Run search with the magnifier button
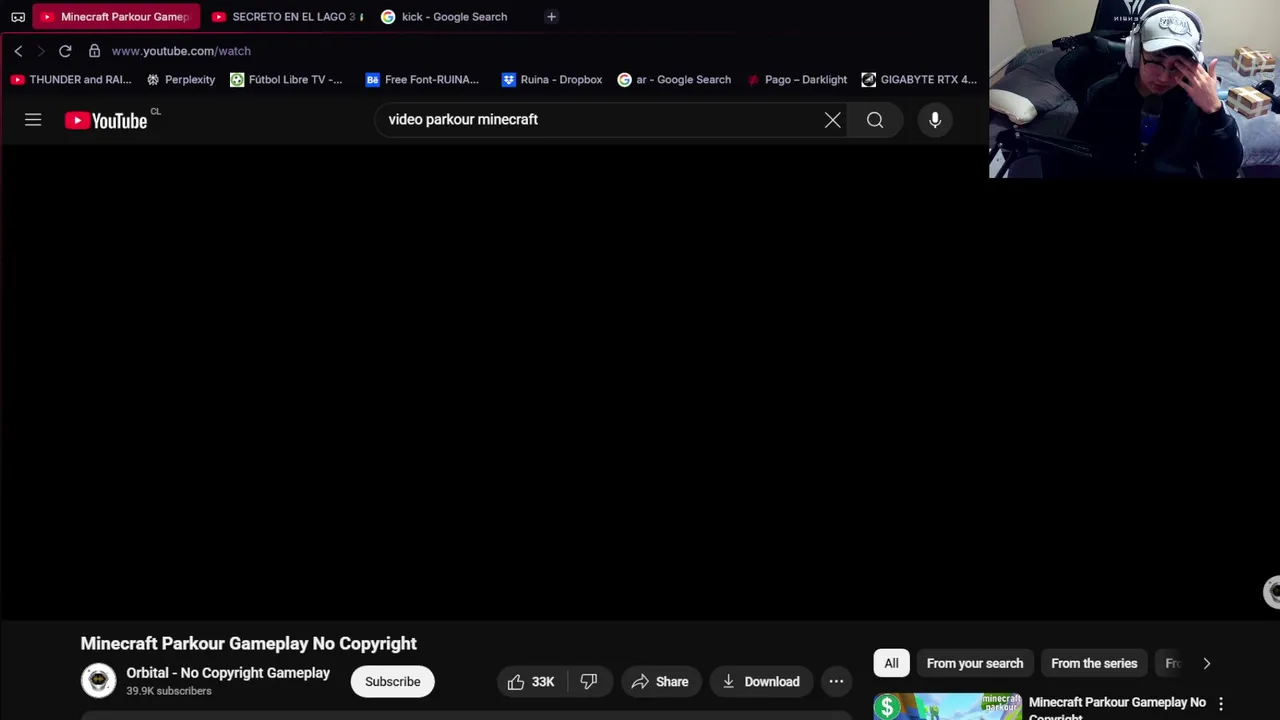1280x720 pixels. [875, 120]
